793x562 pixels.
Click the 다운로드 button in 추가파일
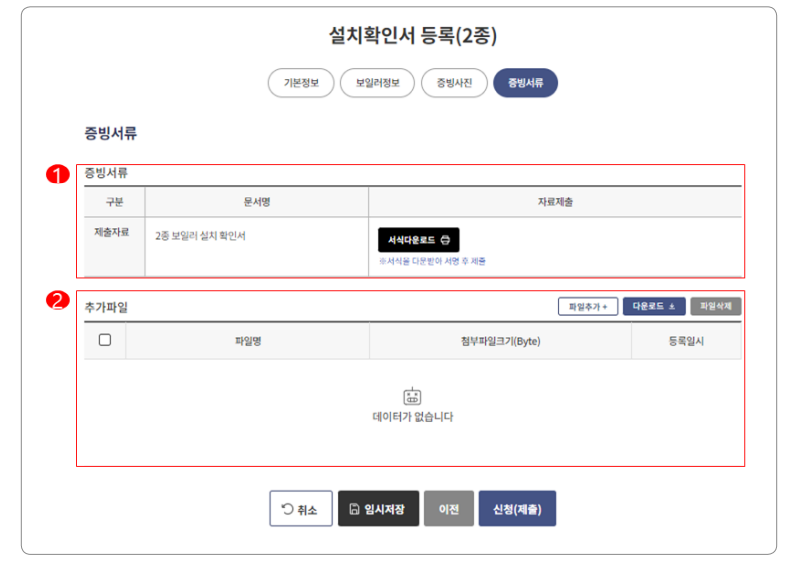click(654, 307)
